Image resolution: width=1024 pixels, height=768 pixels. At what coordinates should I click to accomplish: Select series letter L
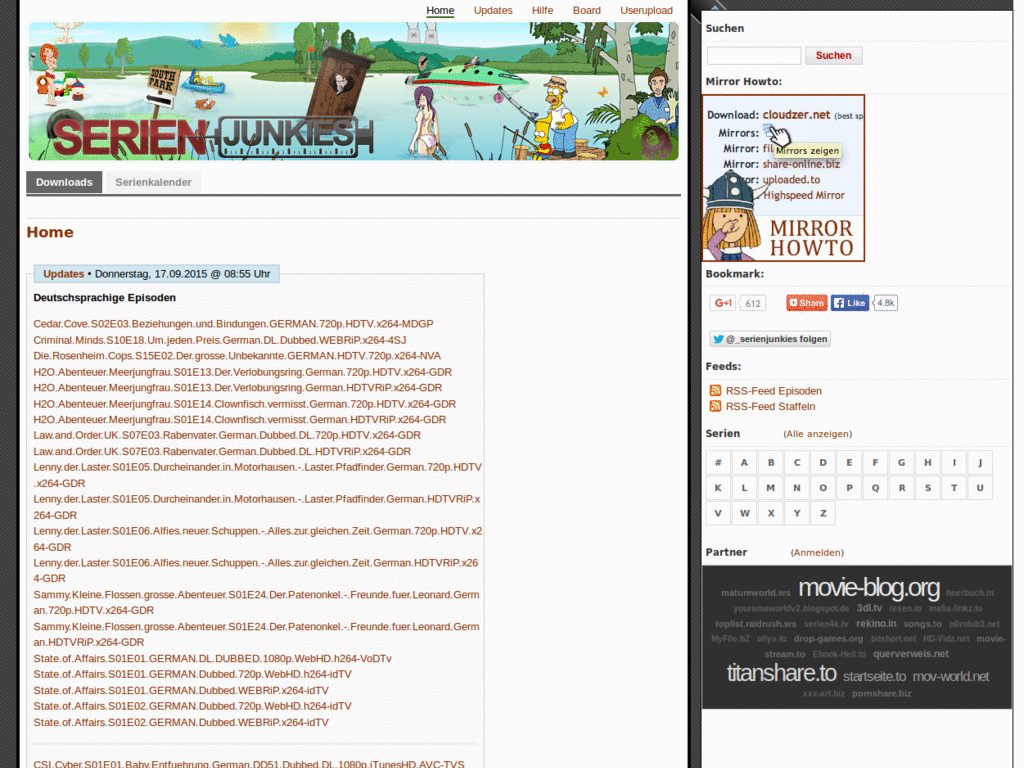coord(744,488)
